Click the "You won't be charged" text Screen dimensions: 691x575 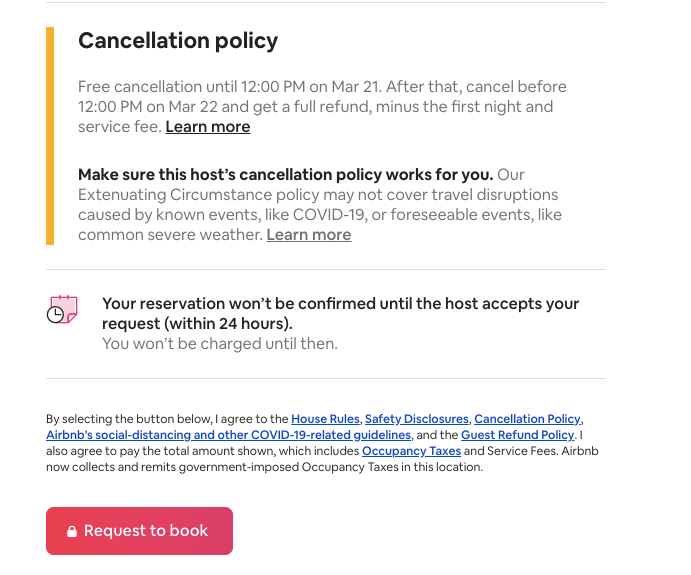pyautogui.click(x=220, y=344)
